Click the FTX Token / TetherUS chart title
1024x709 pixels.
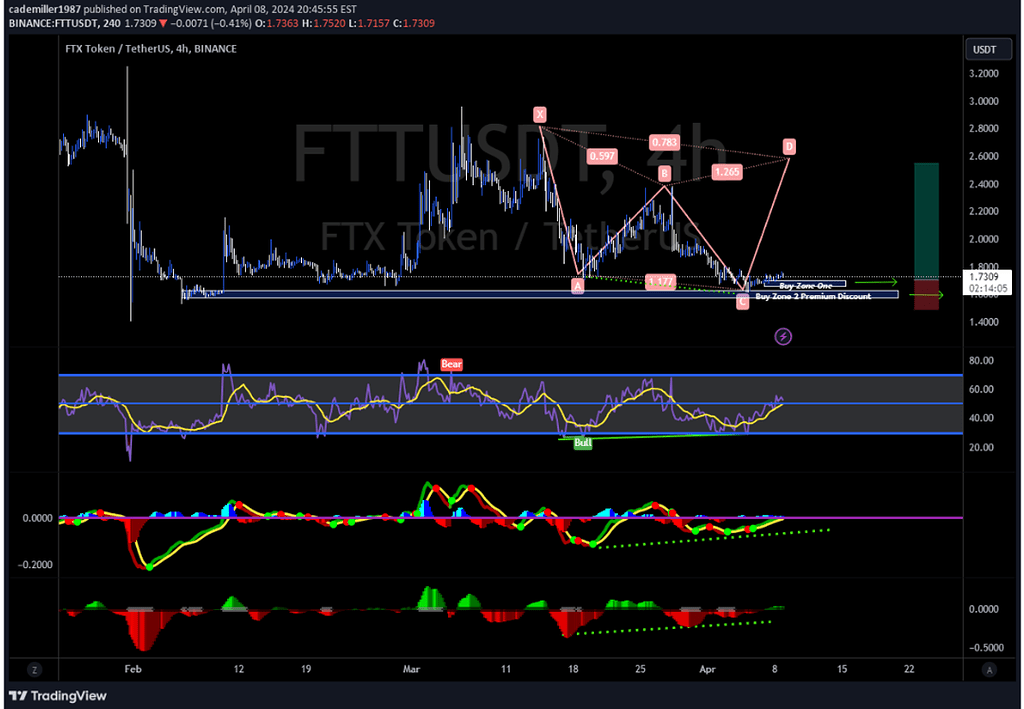[x=151, y=49]
